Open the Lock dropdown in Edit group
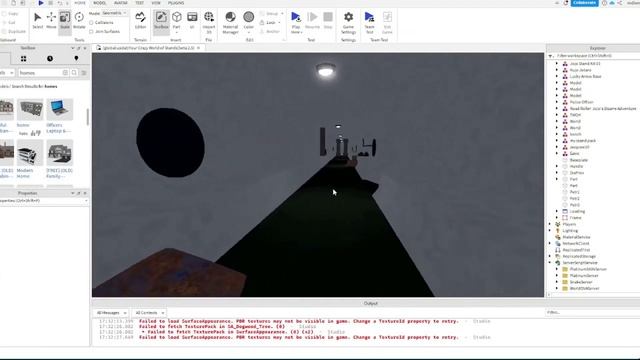The height and width of the screenshot is (360, 640). [x=280, y=22]
